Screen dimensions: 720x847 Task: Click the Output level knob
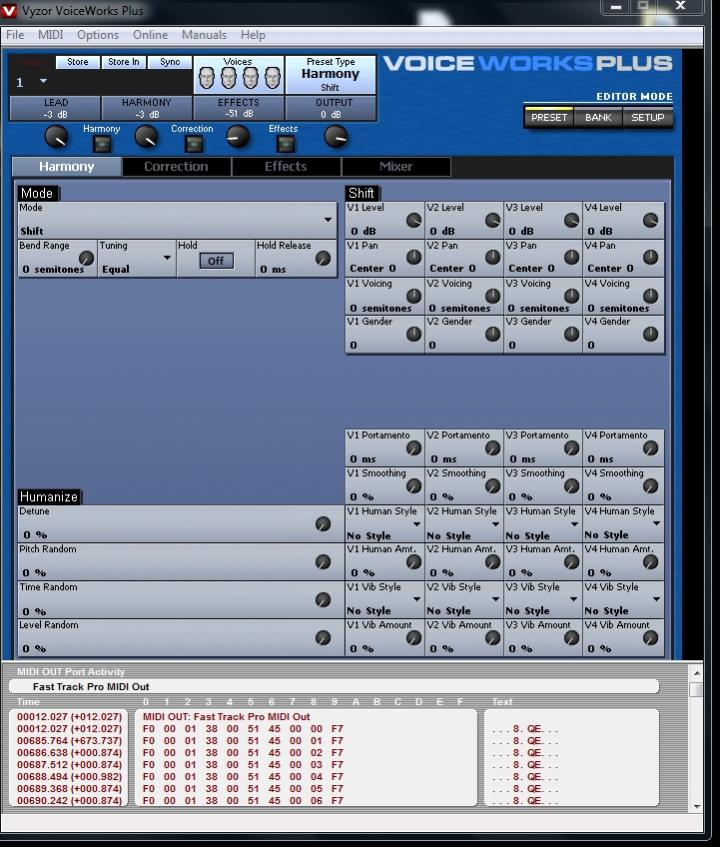[336, 137]
